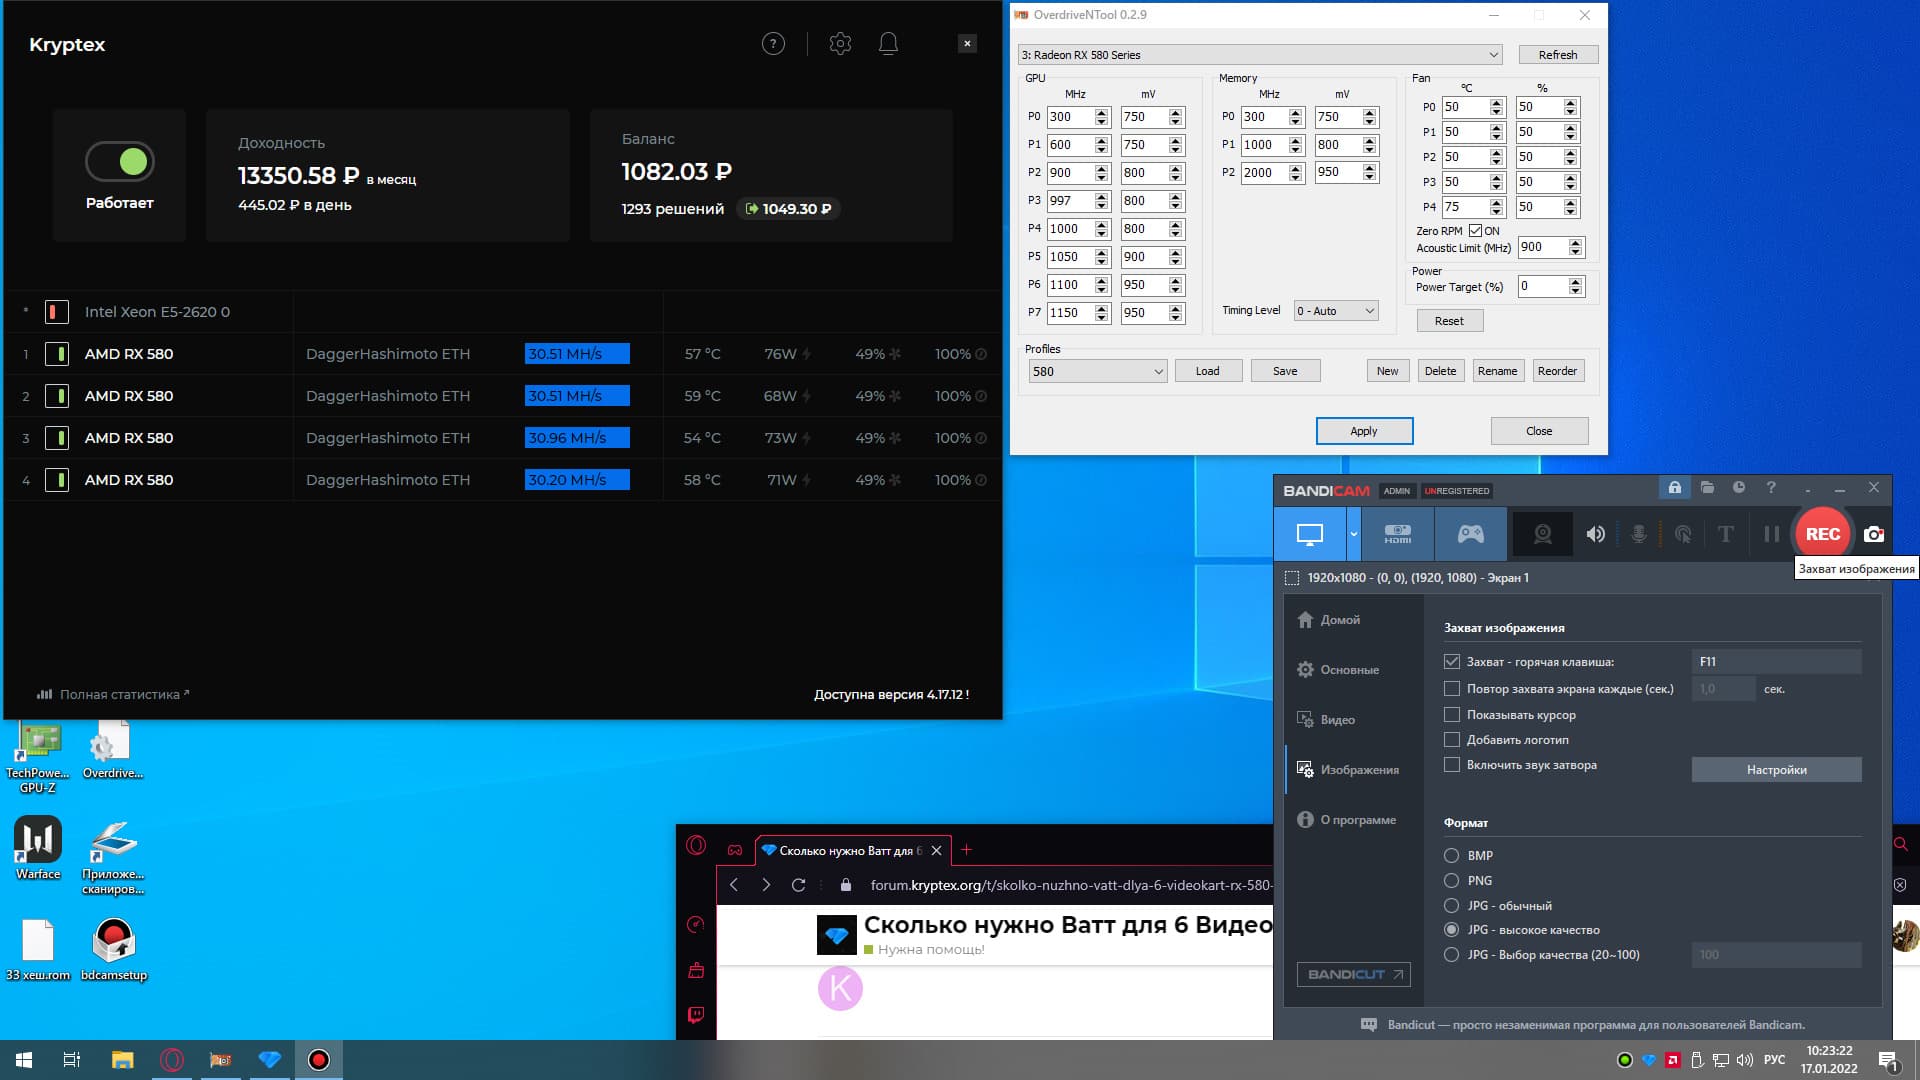Screen dimensions: 1920x1080
Task: Toggle 'Захват - горячая клавиша' checkbox
Action: [1452, 662]
